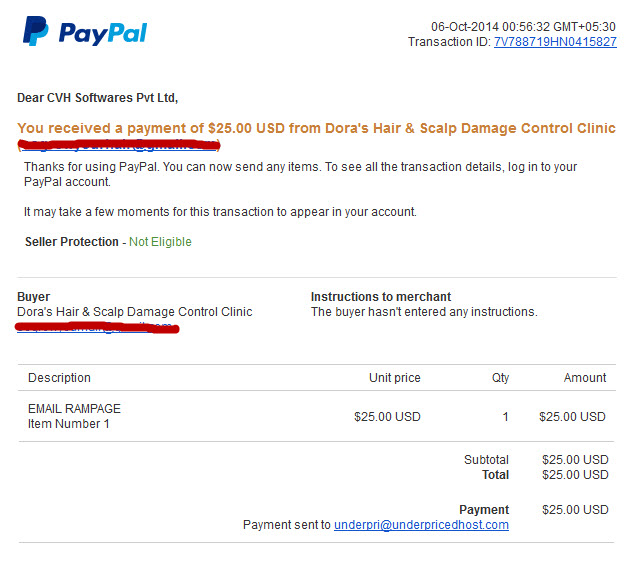Screen dimensions: 629x570
Task: Click 'Item Number 1' text
Action: coord(69,424)
